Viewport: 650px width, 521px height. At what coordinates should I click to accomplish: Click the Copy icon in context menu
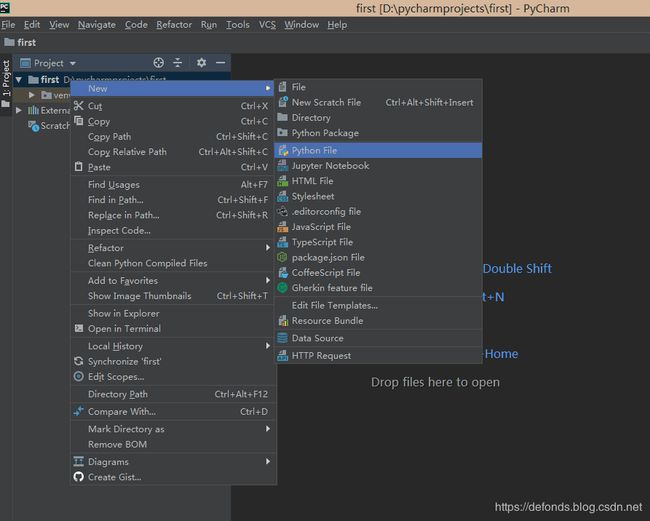78,121
